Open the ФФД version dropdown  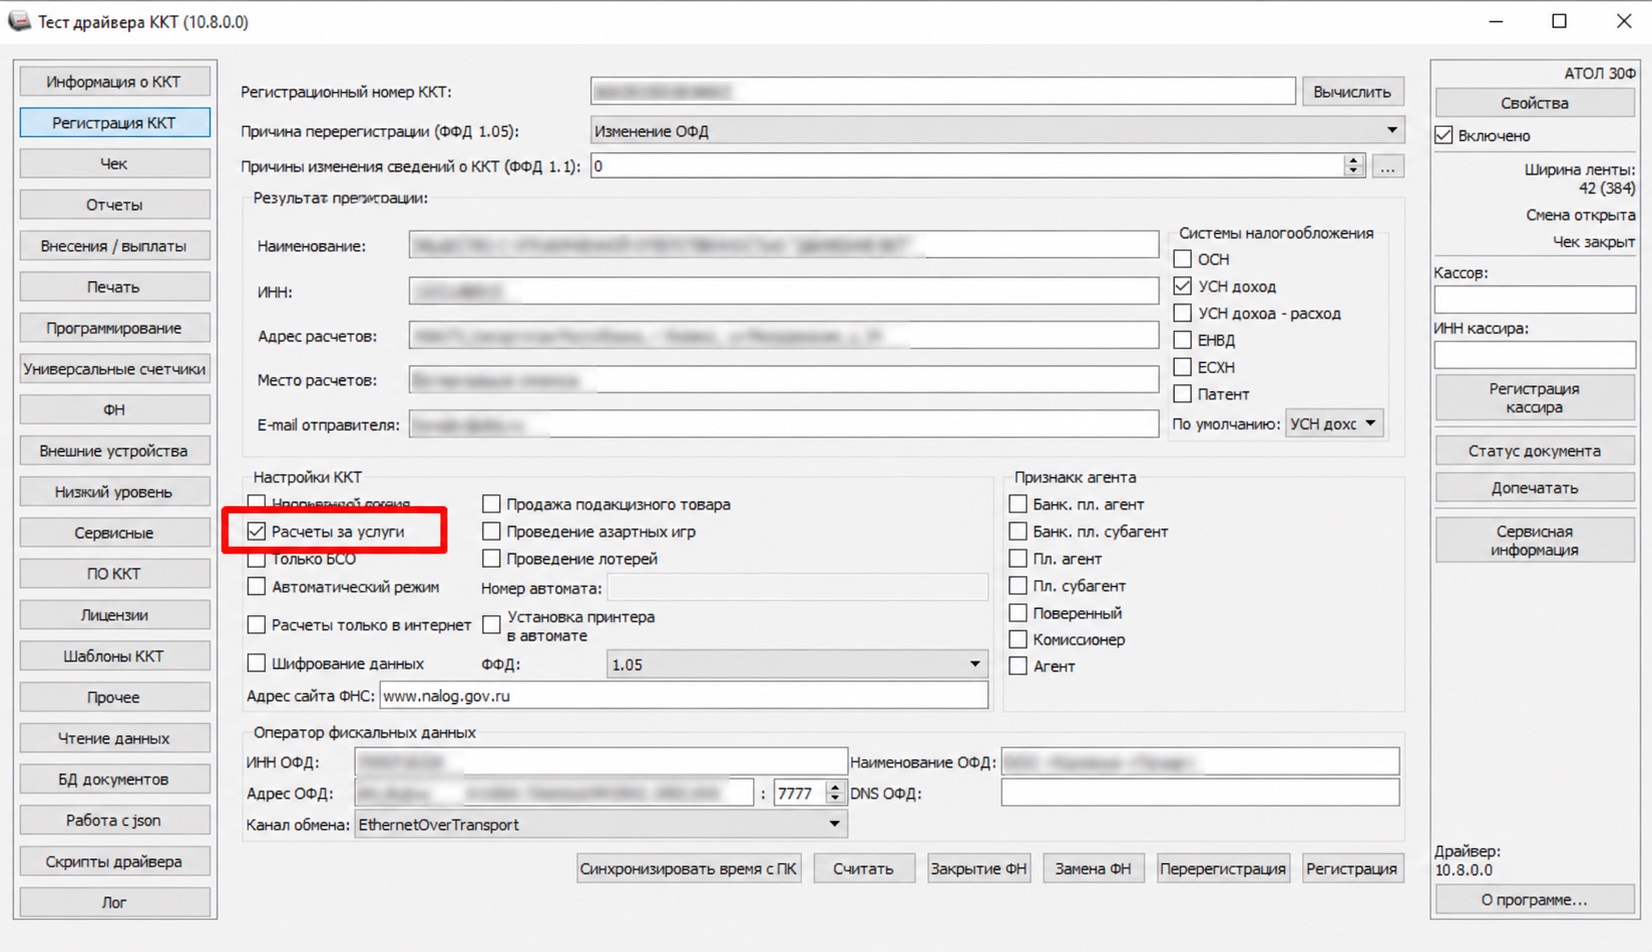(797, 664)
